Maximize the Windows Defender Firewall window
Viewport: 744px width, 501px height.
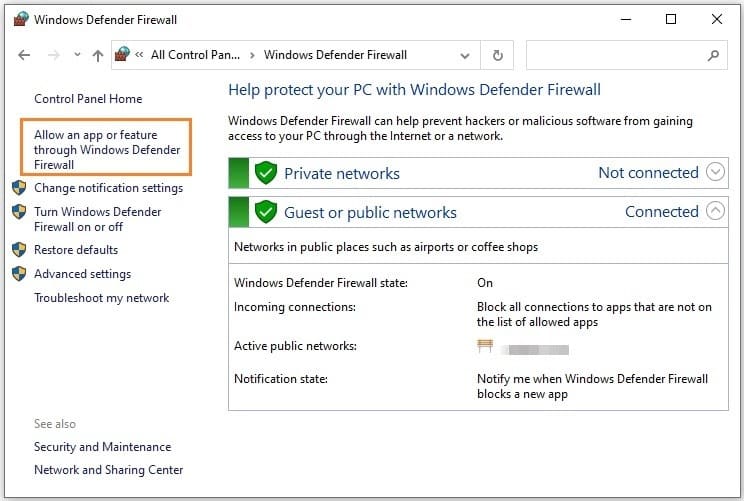671,19
